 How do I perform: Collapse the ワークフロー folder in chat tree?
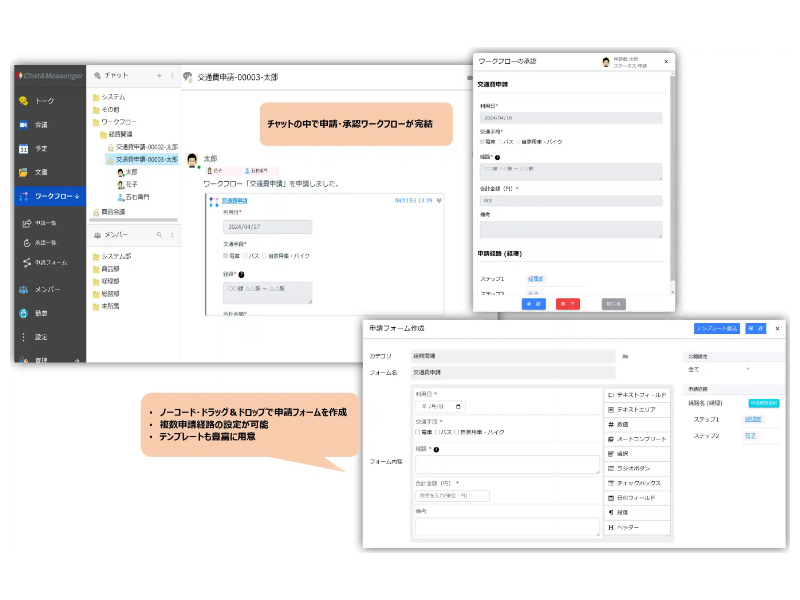[x=114, y=122]
